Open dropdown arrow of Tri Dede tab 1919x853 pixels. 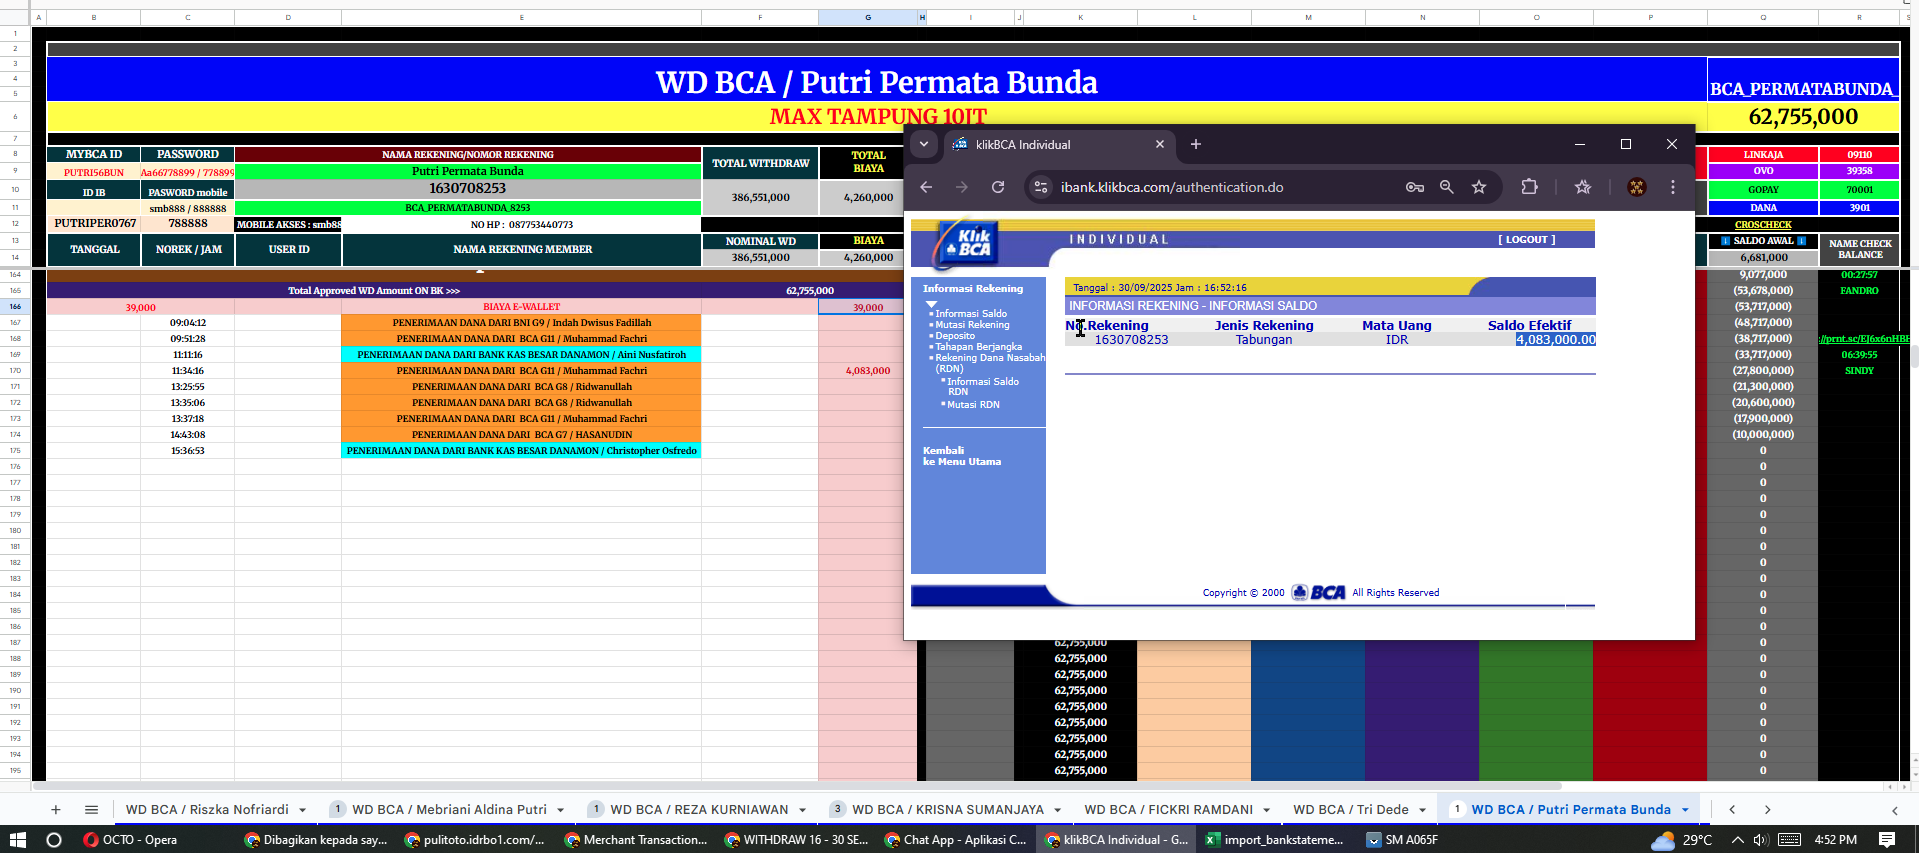1422,810
